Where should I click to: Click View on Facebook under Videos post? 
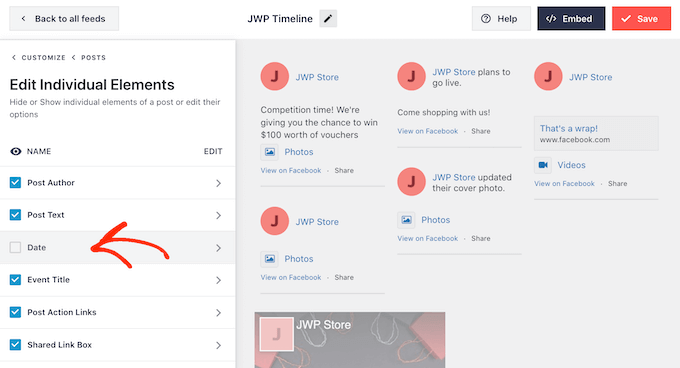point(564,183)
